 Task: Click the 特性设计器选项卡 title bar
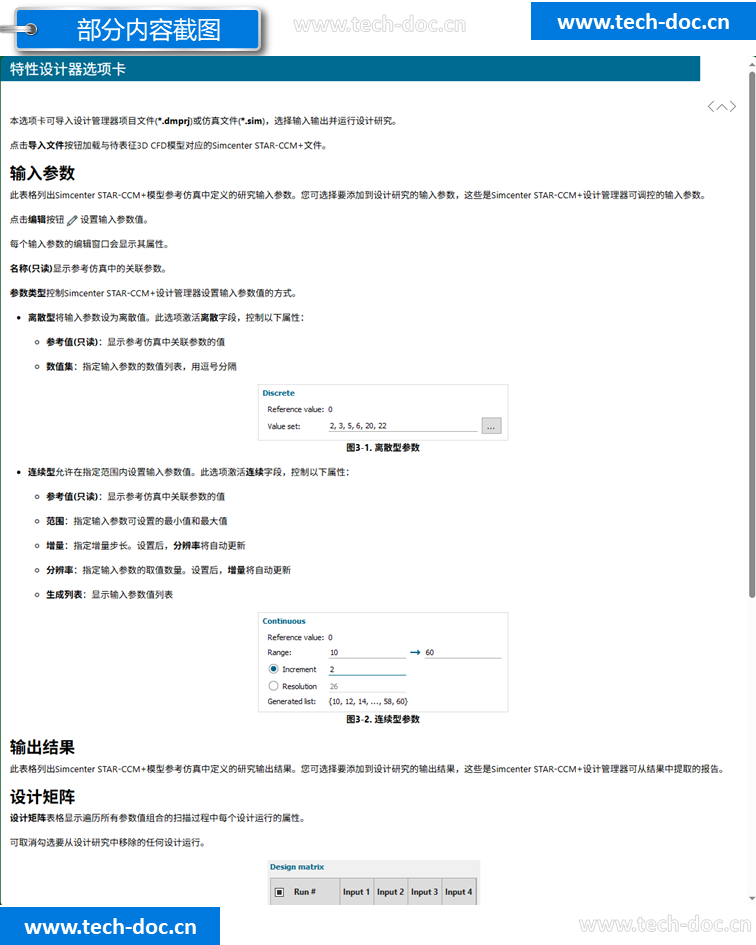[x=350, y=69]
